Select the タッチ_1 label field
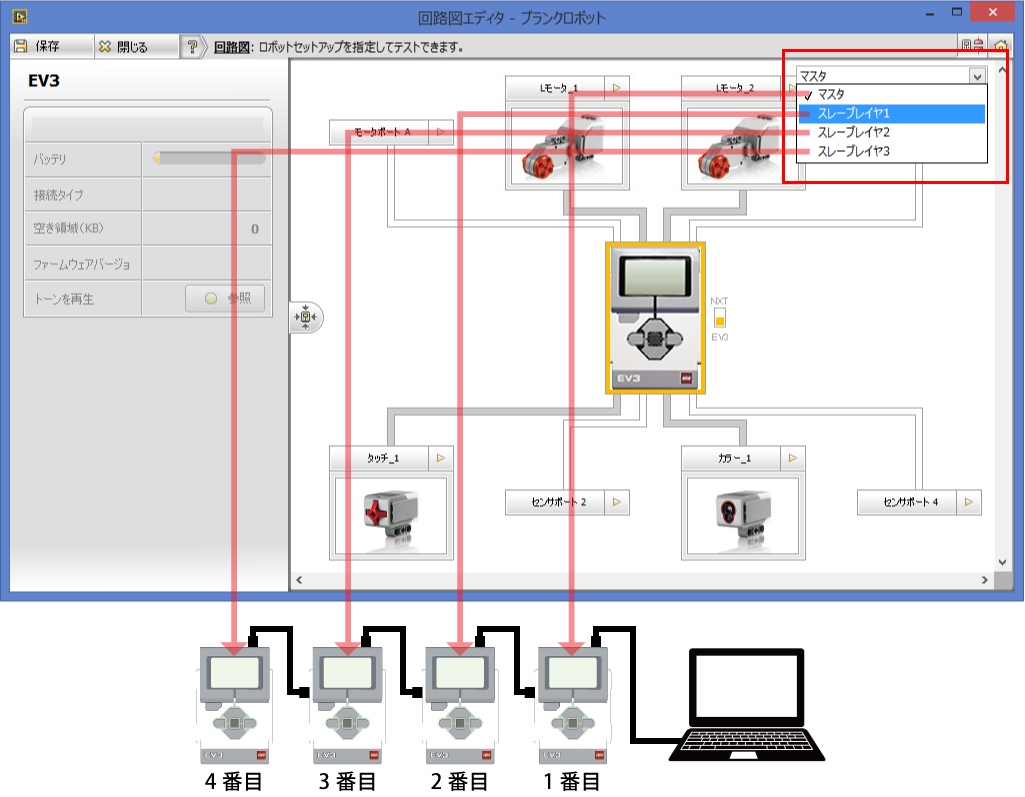1025x797 pixels. 379,458
